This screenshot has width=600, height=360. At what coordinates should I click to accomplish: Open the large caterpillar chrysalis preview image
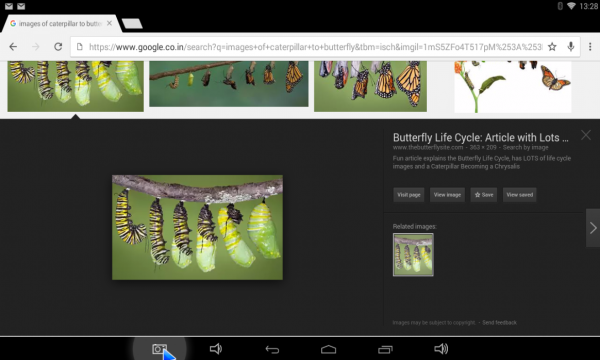[197, 227]
